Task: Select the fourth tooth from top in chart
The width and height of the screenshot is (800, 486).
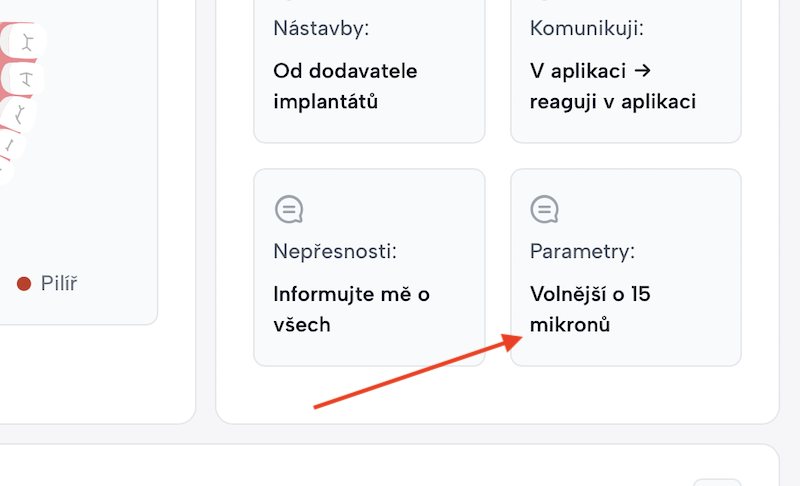Action: [11, 145]
